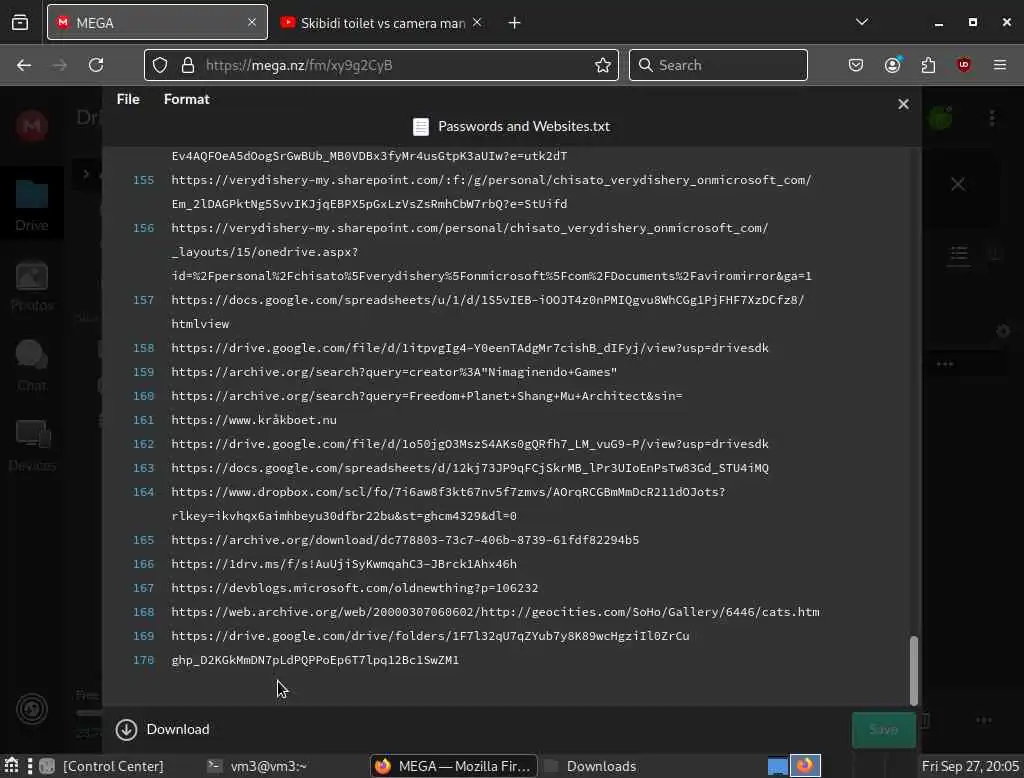Viewport: 1024px width, 778px height.
Task: Close the dimmed MEGA panel X
Action: 957,184
